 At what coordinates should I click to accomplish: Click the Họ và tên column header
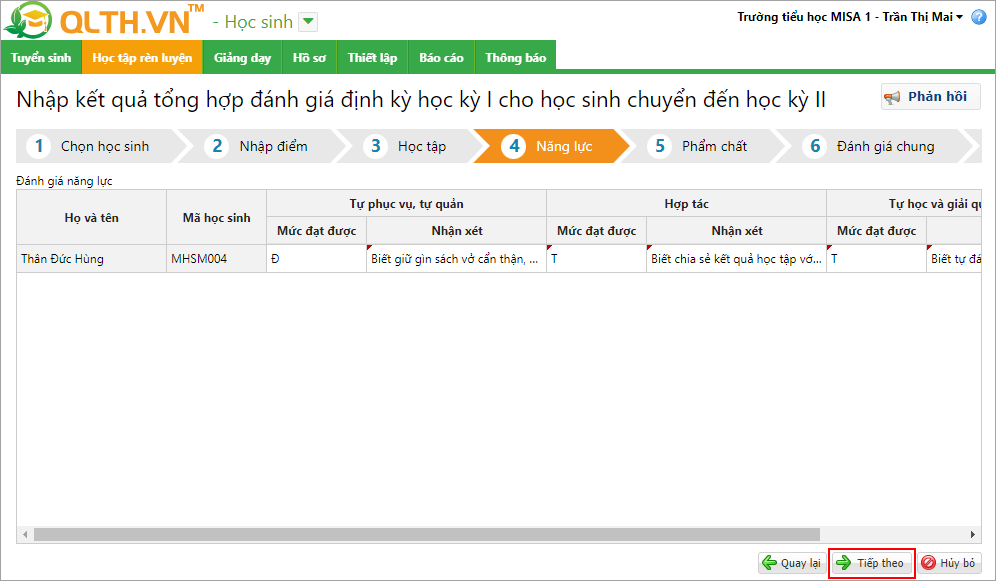point(91,218)
